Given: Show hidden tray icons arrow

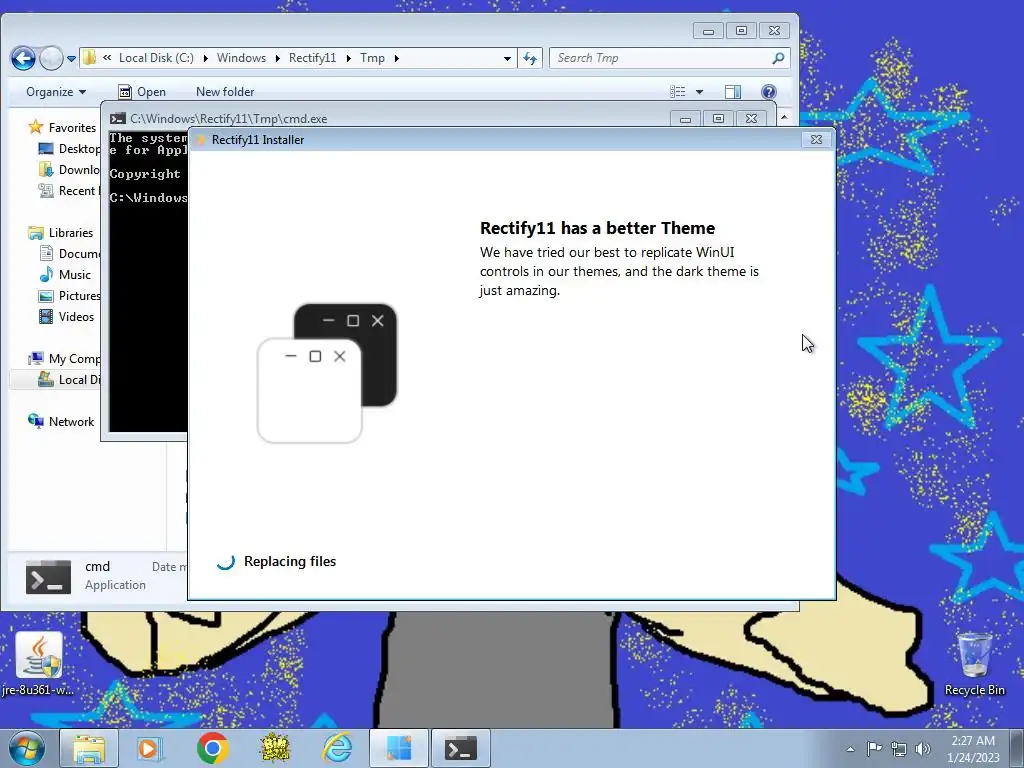Looking at the screenshot, I should tap(850, 749).
